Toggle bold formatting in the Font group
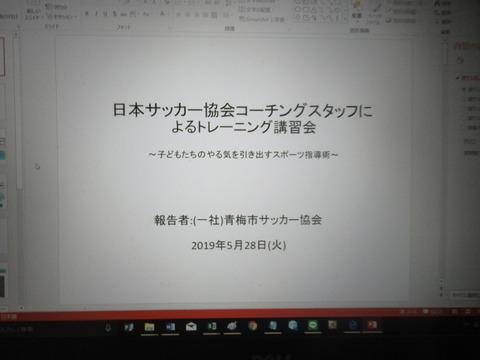Screen dimensions: 480x360 pyautogui.click(x=87, y=14)
